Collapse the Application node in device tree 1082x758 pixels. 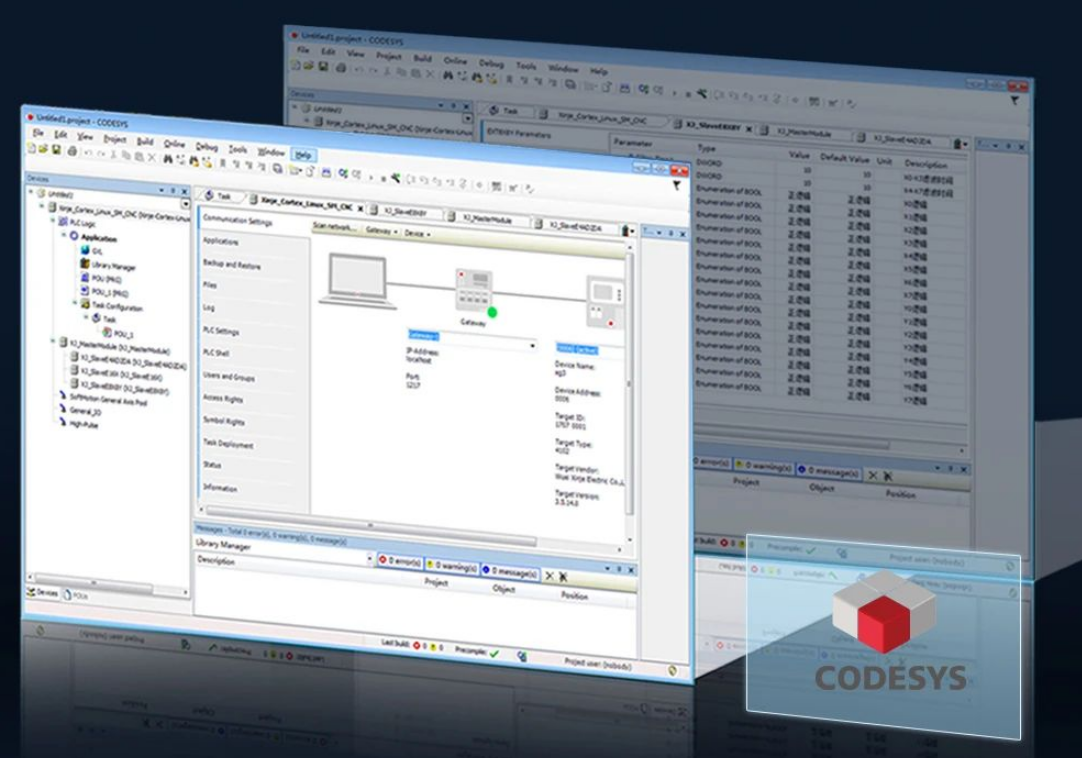(63, 235)
